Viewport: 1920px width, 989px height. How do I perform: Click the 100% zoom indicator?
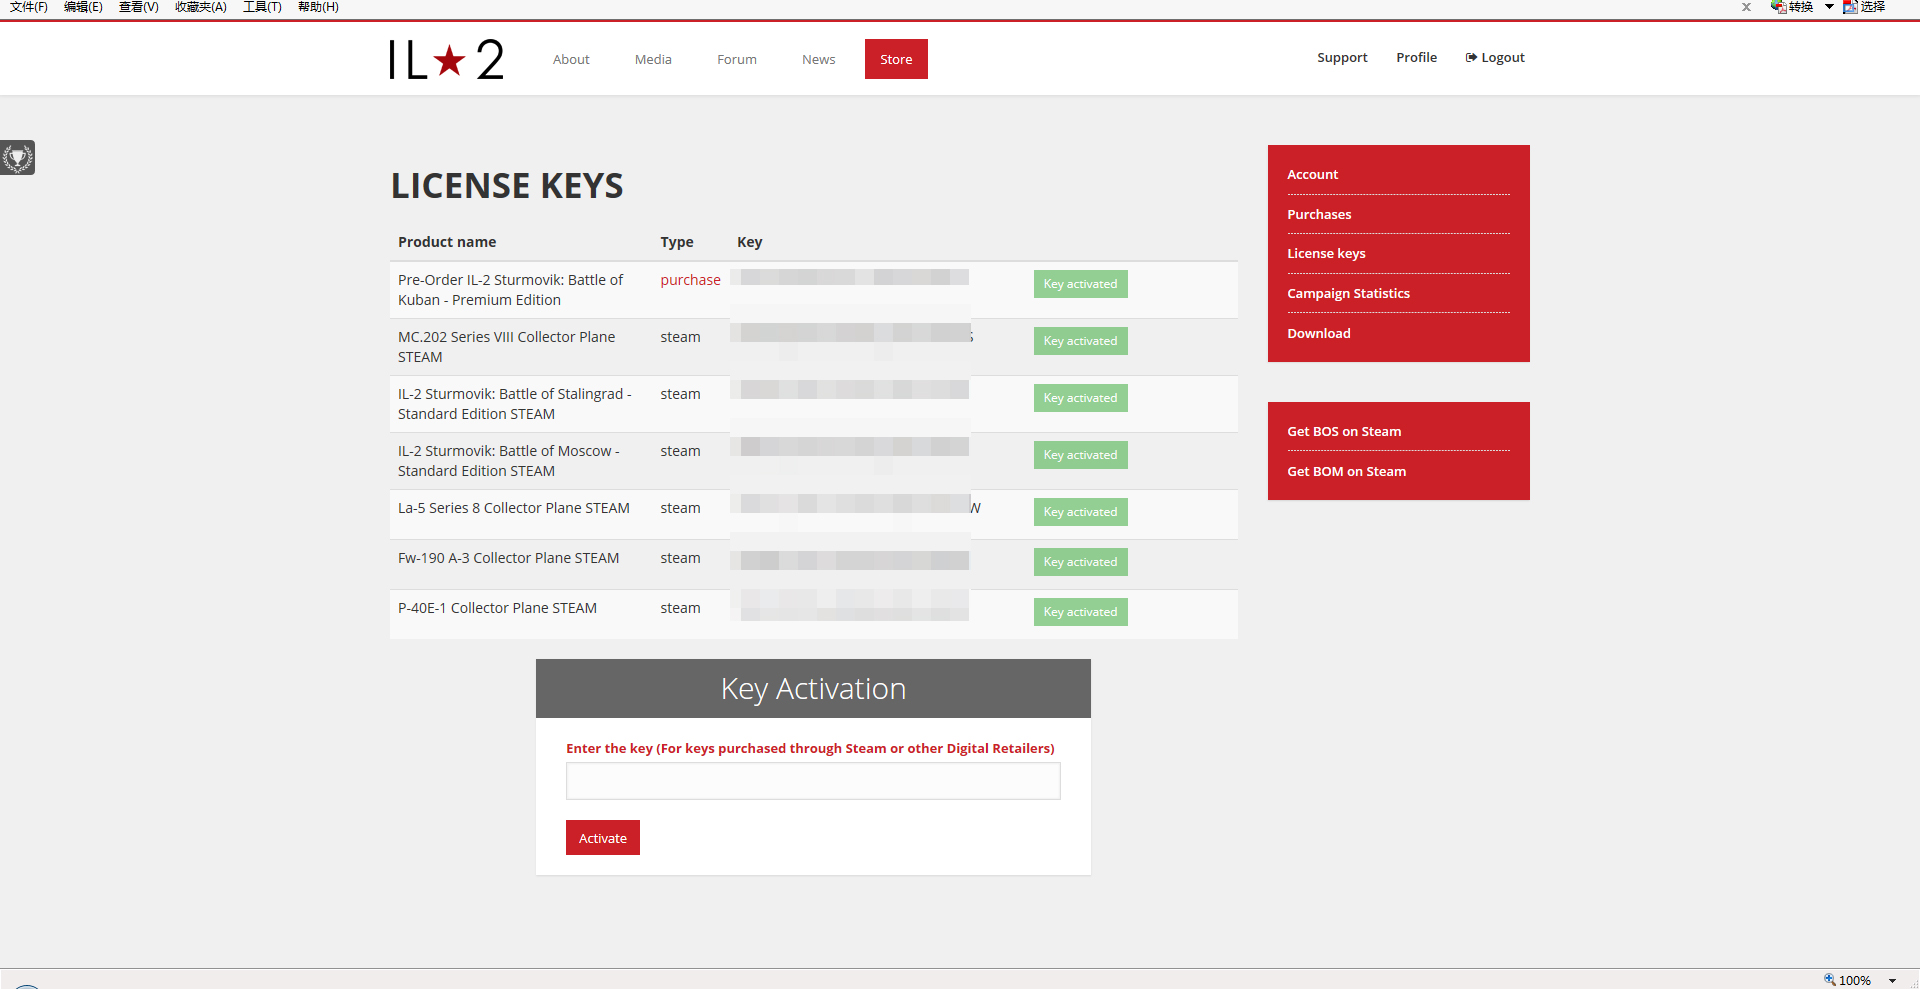click(1847, 980)
